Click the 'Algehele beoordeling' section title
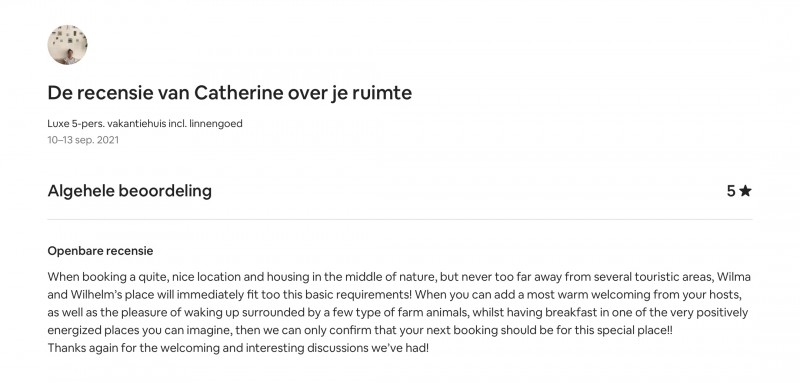 click(x=130, y=191)
